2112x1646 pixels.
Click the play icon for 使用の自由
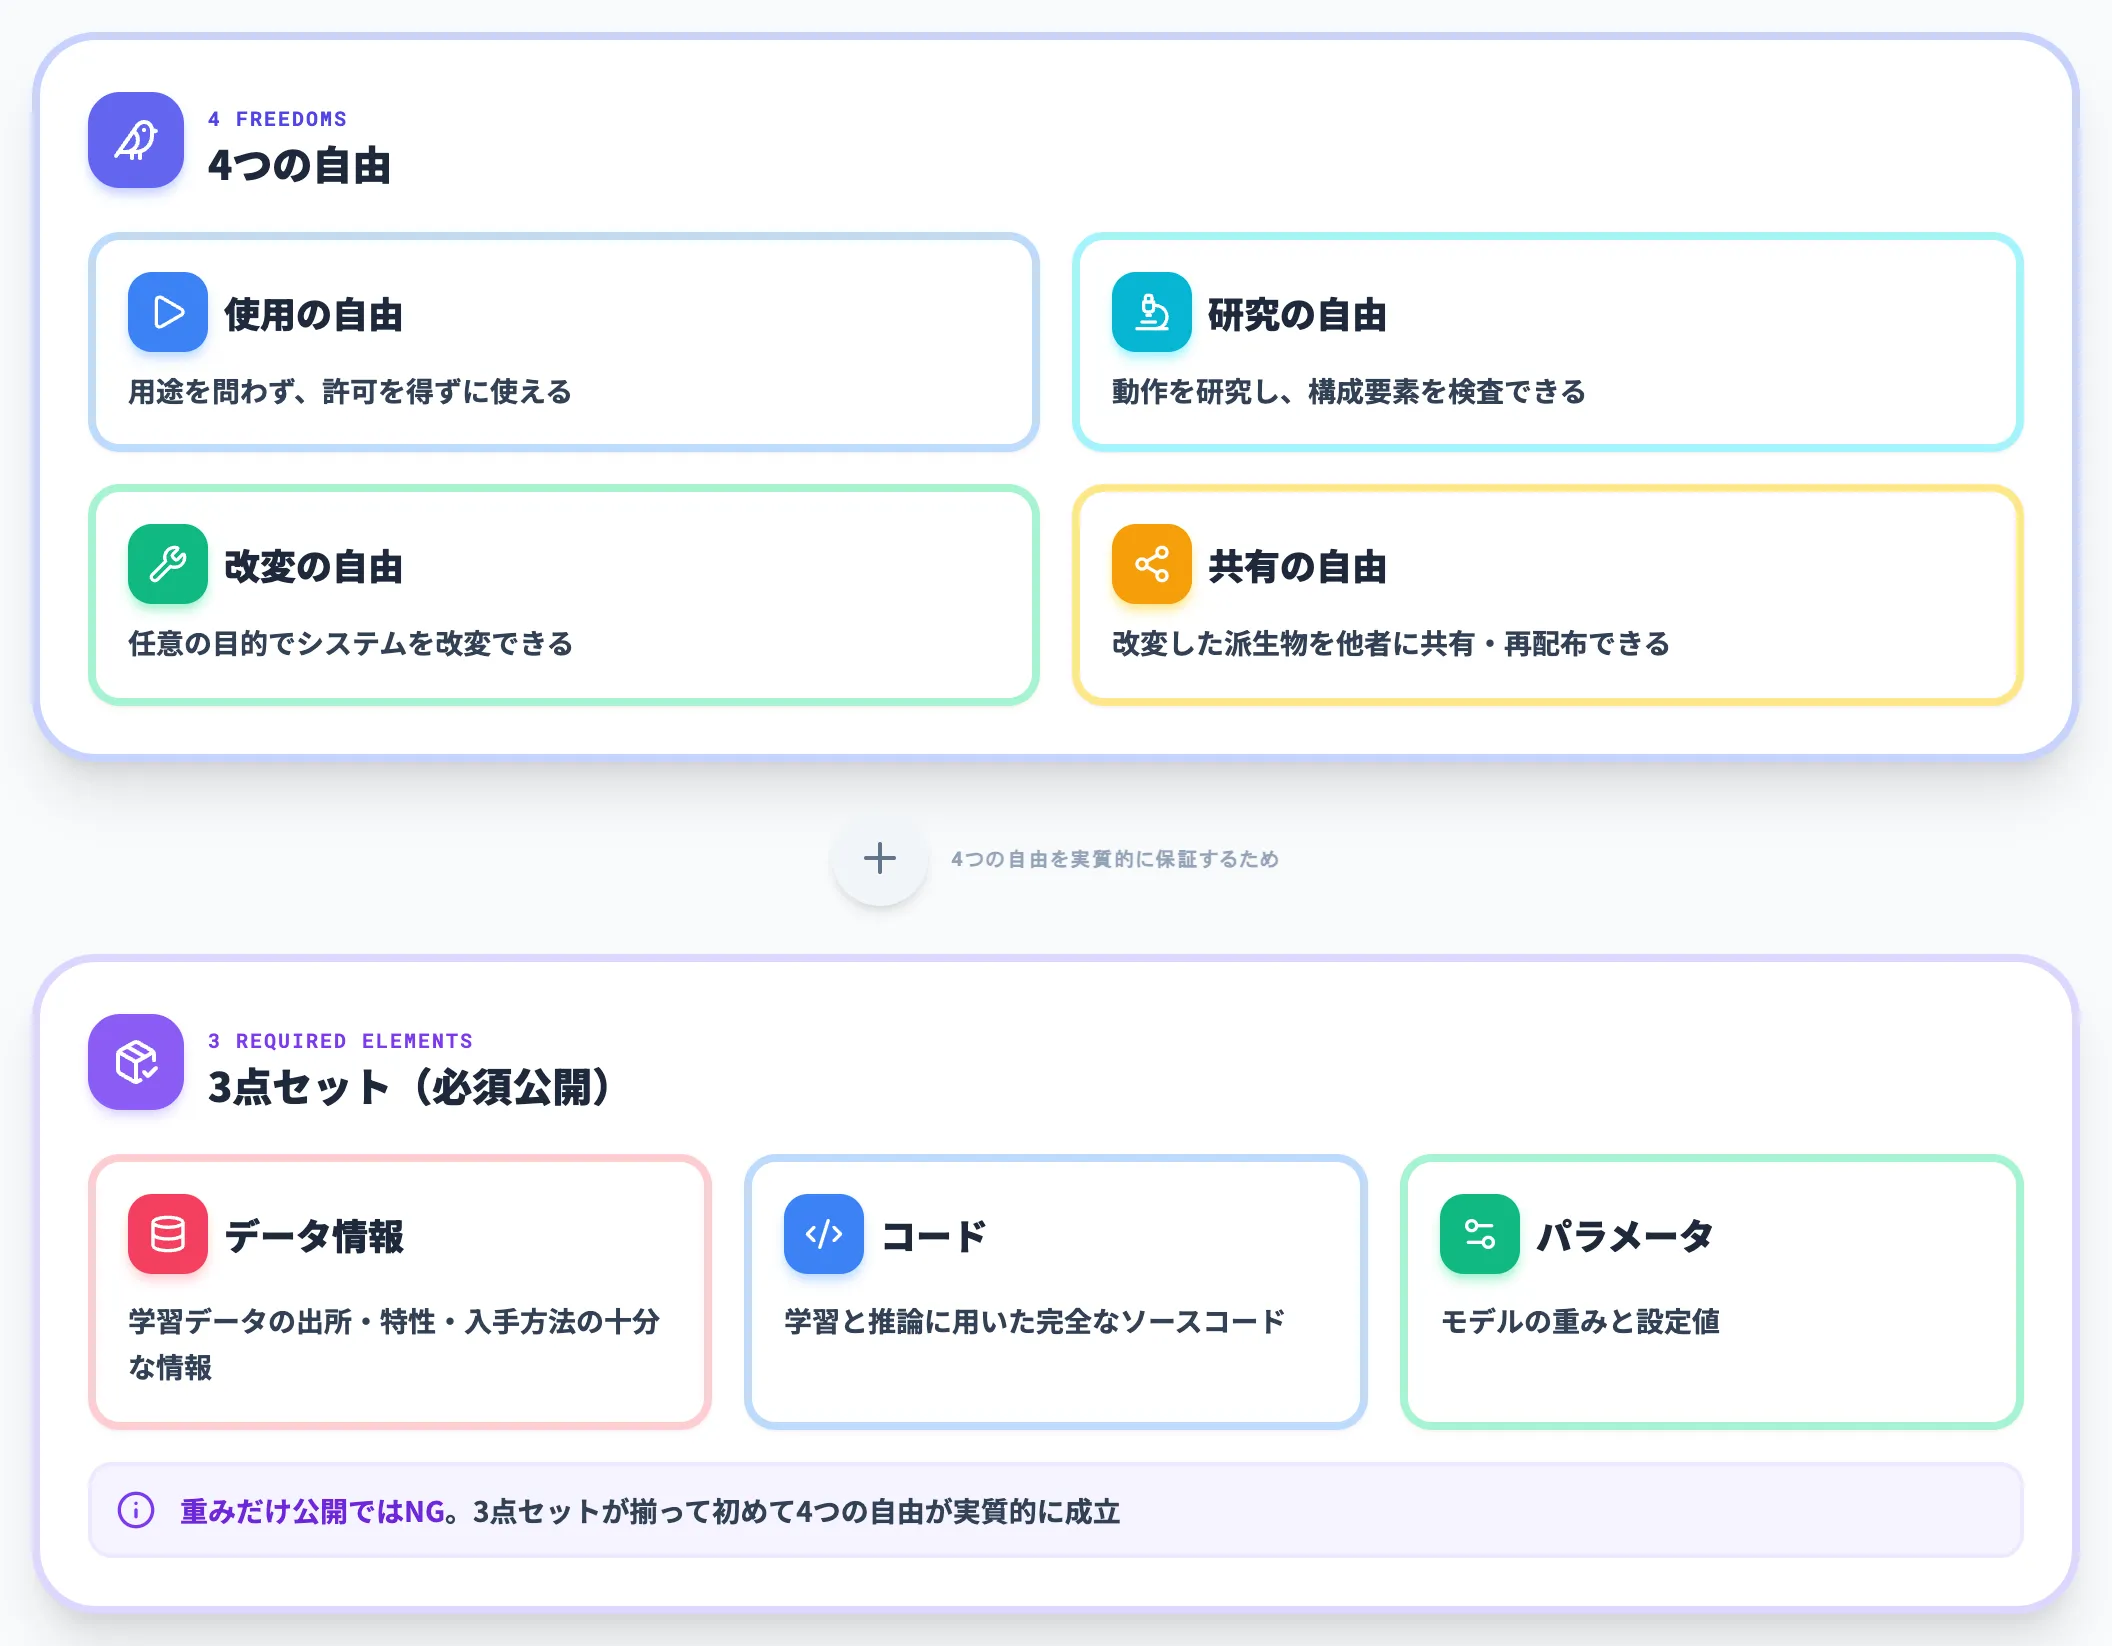click(168, 312)
